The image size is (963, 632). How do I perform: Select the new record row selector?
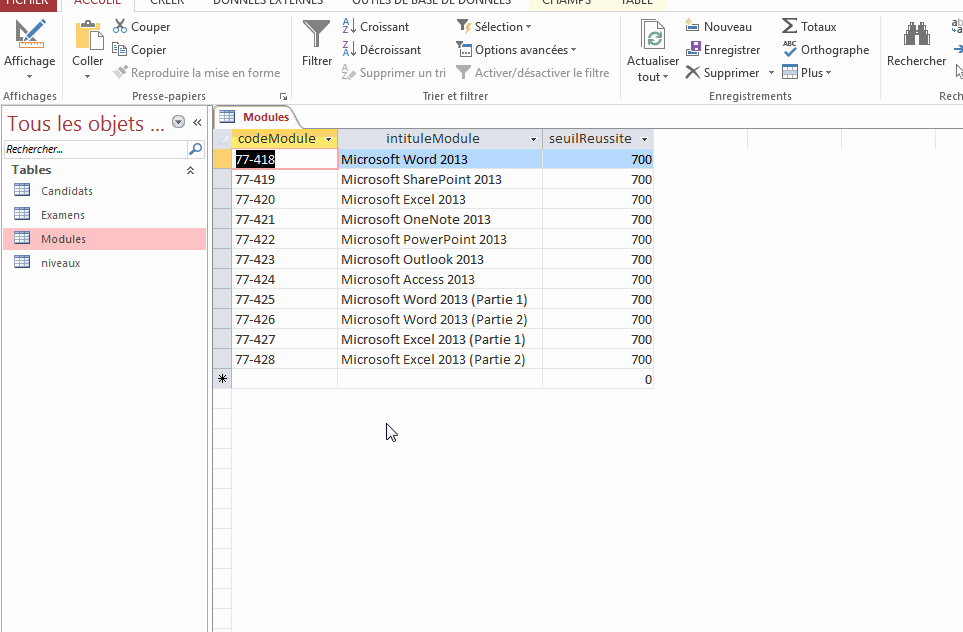(x=222, y=379)
